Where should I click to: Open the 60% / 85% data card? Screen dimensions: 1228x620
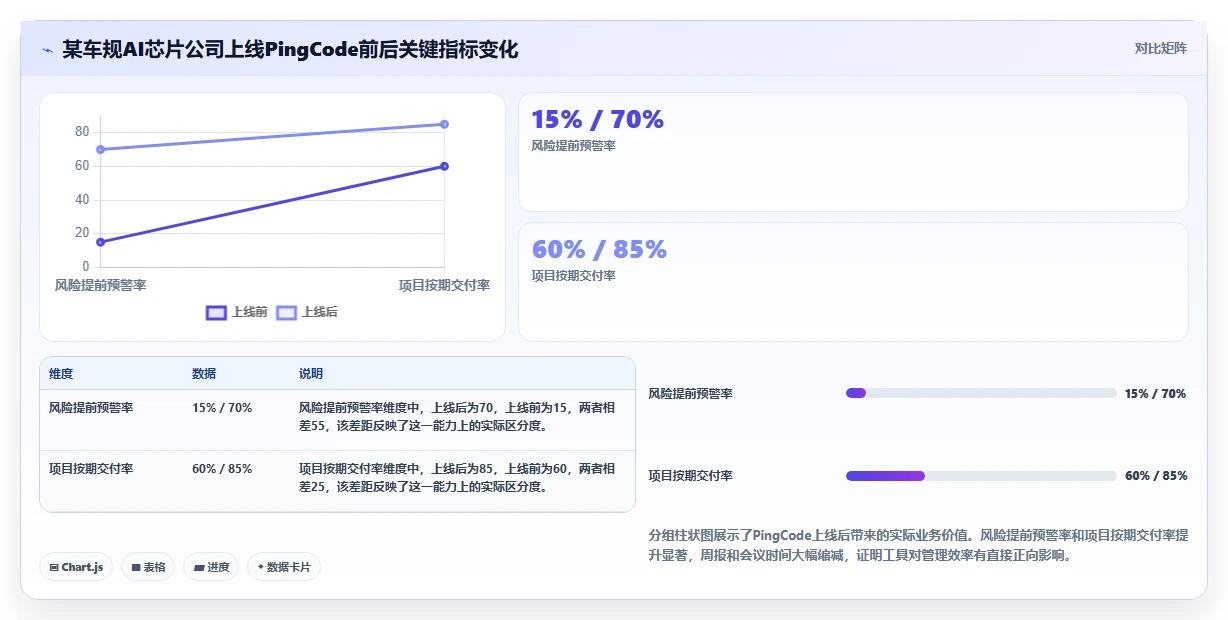pyautogui.click(x=853, y=282)
